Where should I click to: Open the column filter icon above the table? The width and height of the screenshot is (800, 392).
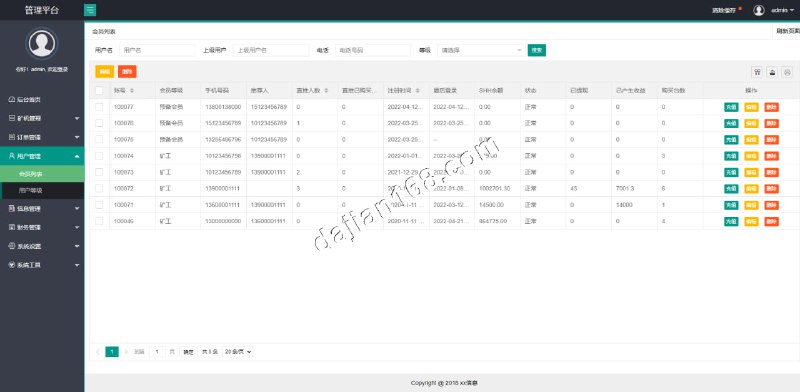point(758,72)
